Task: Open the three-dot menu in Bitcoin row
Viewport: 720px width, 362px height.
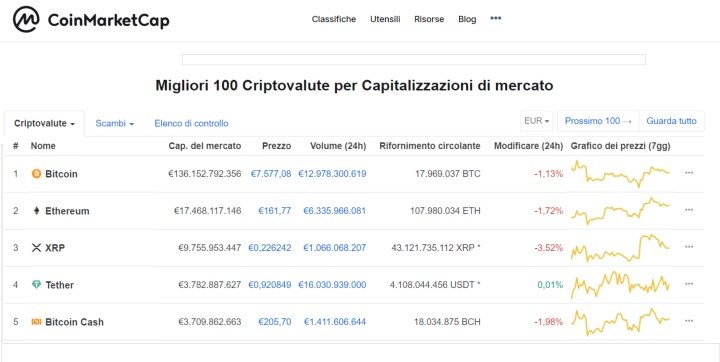Action: [x=689, y=173]
